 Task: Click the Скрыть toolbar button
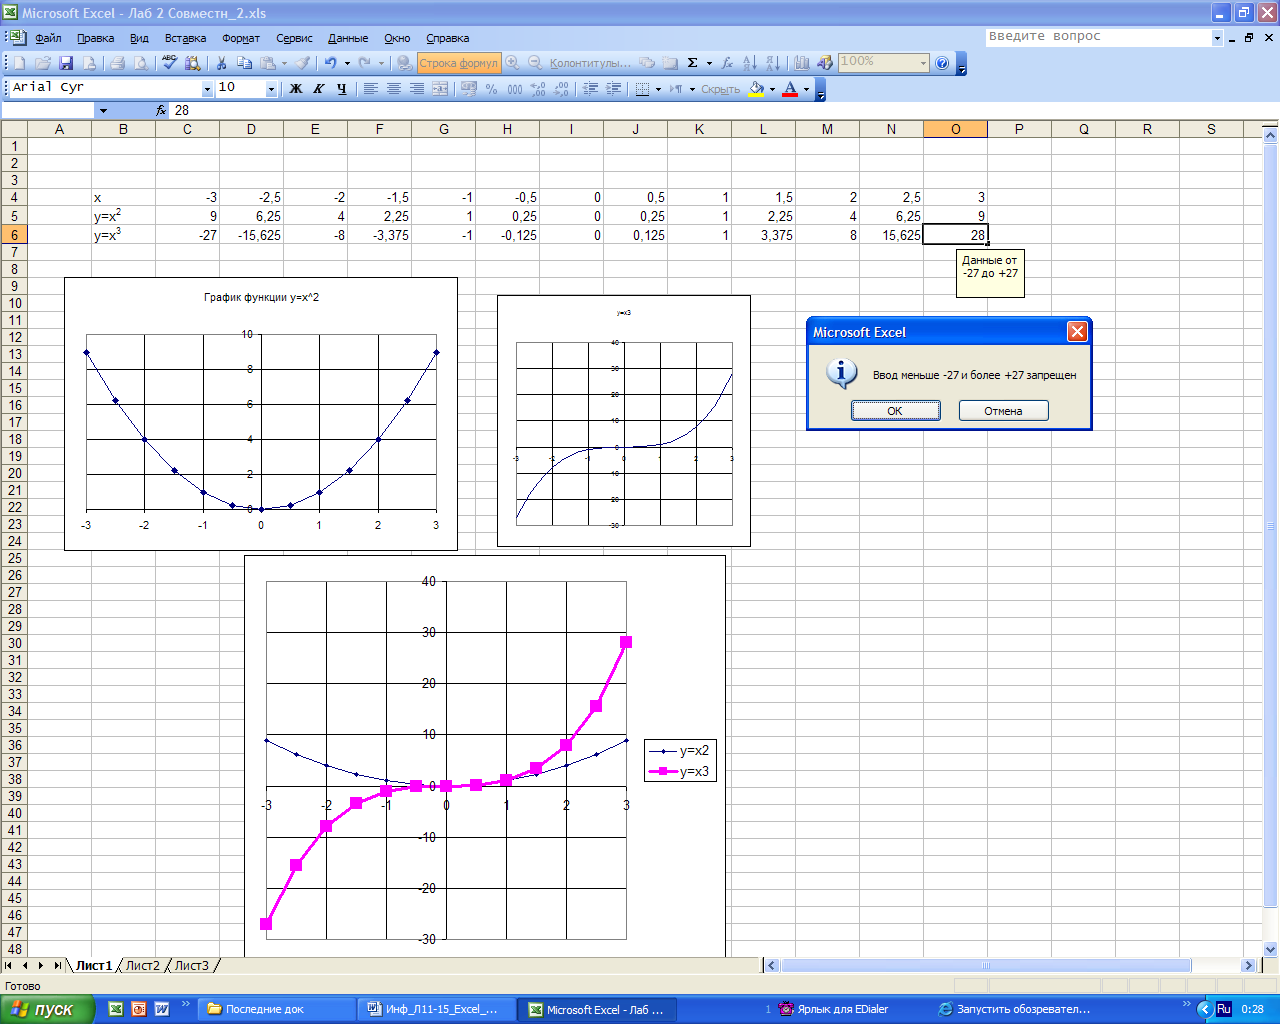(x=720, y=89)
